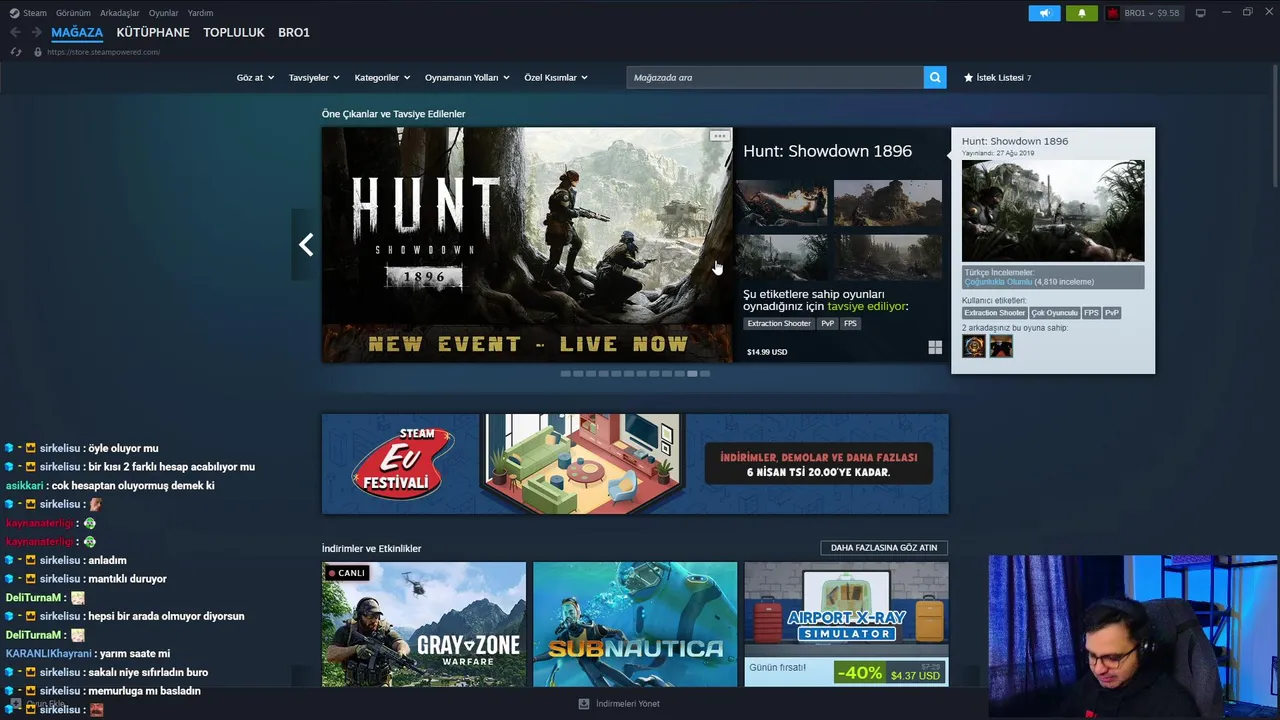Click the large Hunt image in hover panel
The image size is (1280, 720).
pyautogui.click(x=1053, y=211)
